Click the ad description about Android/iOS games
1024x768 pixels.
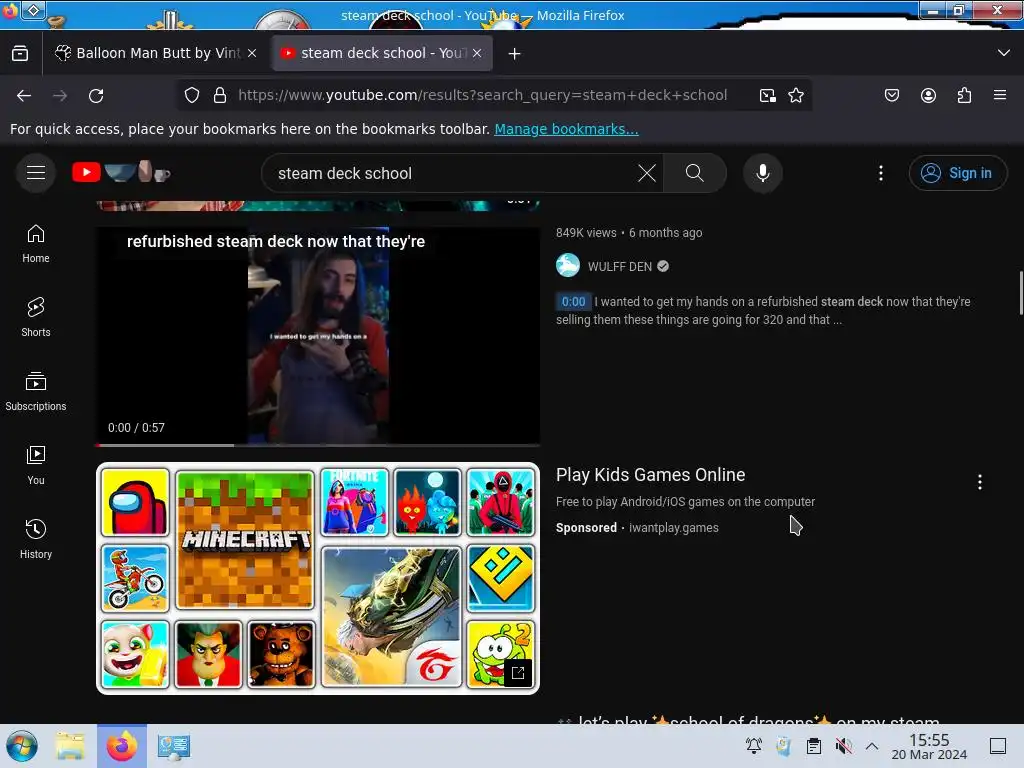tap(685, 502)
